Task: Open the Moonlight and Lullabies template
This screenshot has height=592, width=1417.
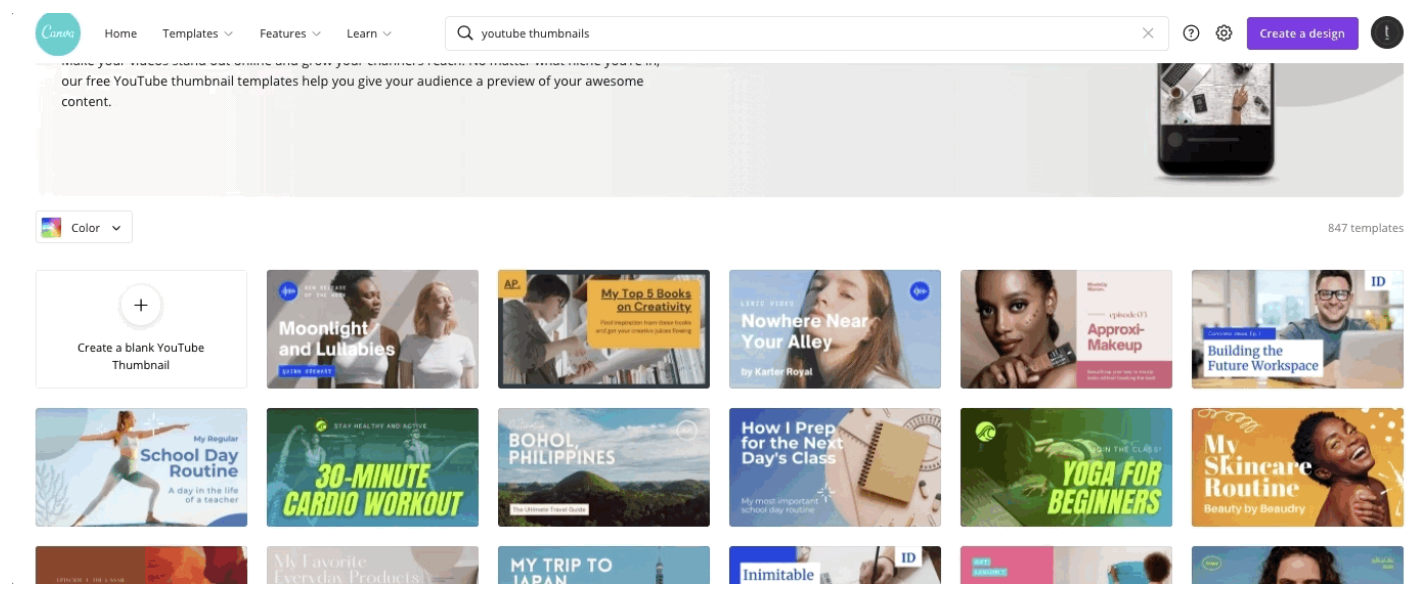Action: [372, 329]
